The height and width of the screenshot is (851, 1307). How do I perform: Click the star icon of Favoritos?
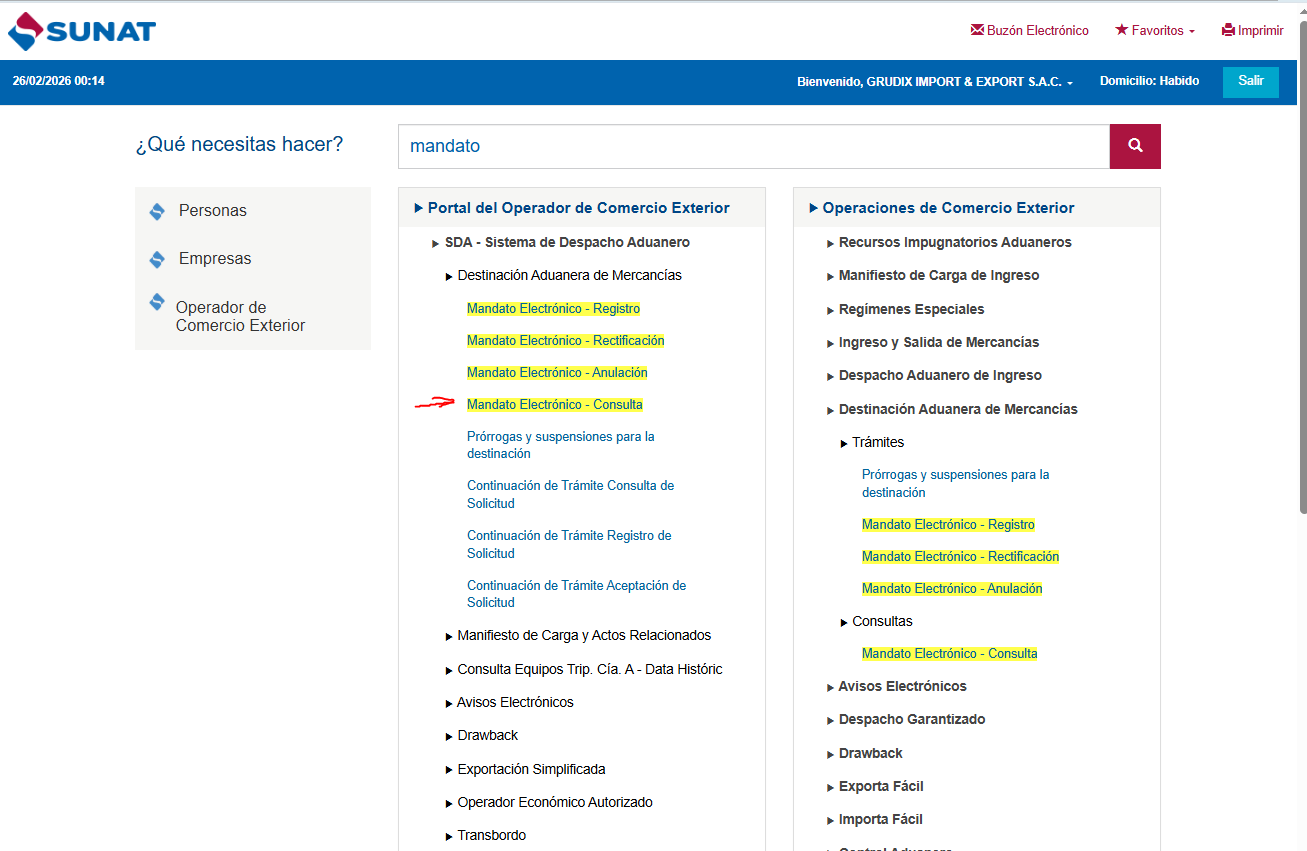(x=1121, y=30)
